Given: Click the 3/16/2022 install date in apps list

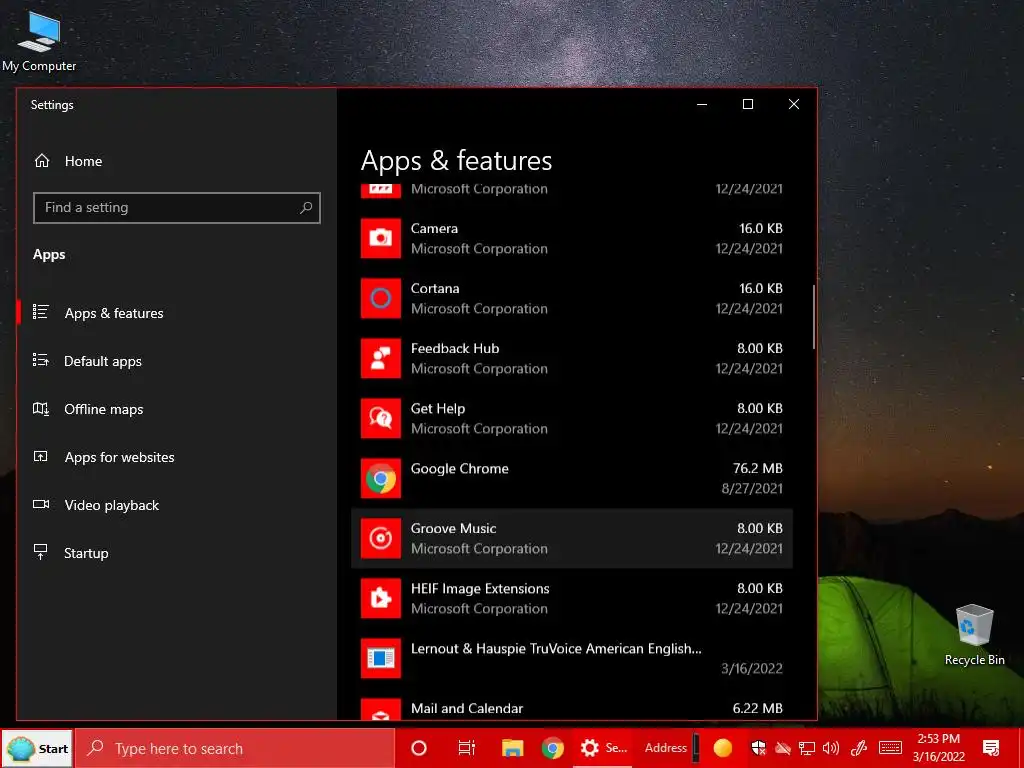Looking at the screenshot, I should click(x=752, y=669).
